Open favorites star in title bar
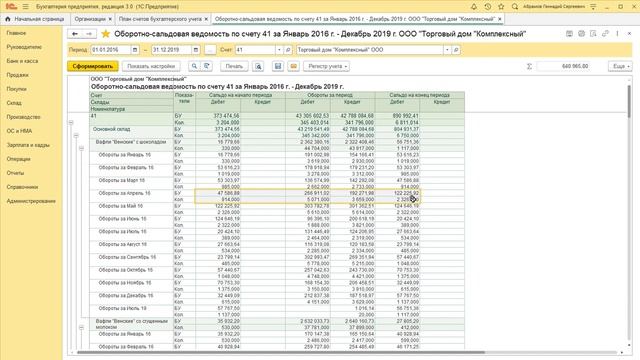Viewport: 640px width, 360px height. 501,7
